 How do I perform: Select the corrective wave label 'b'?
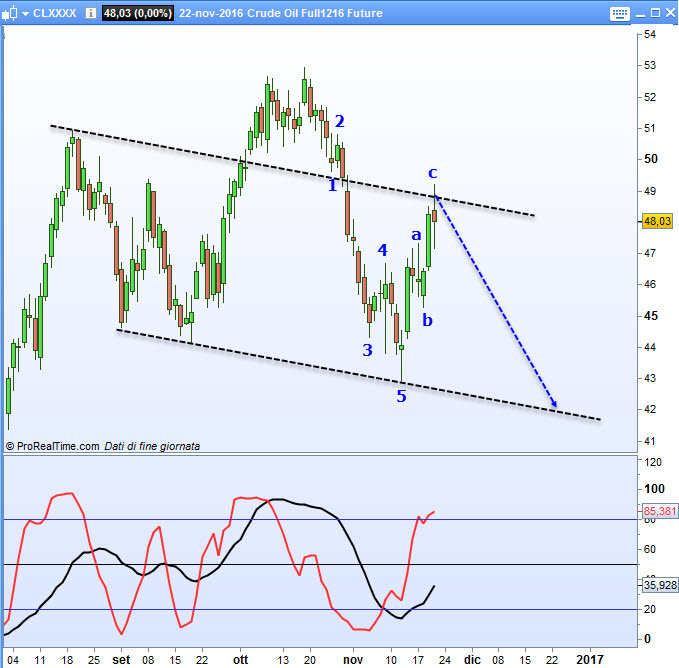427,320
